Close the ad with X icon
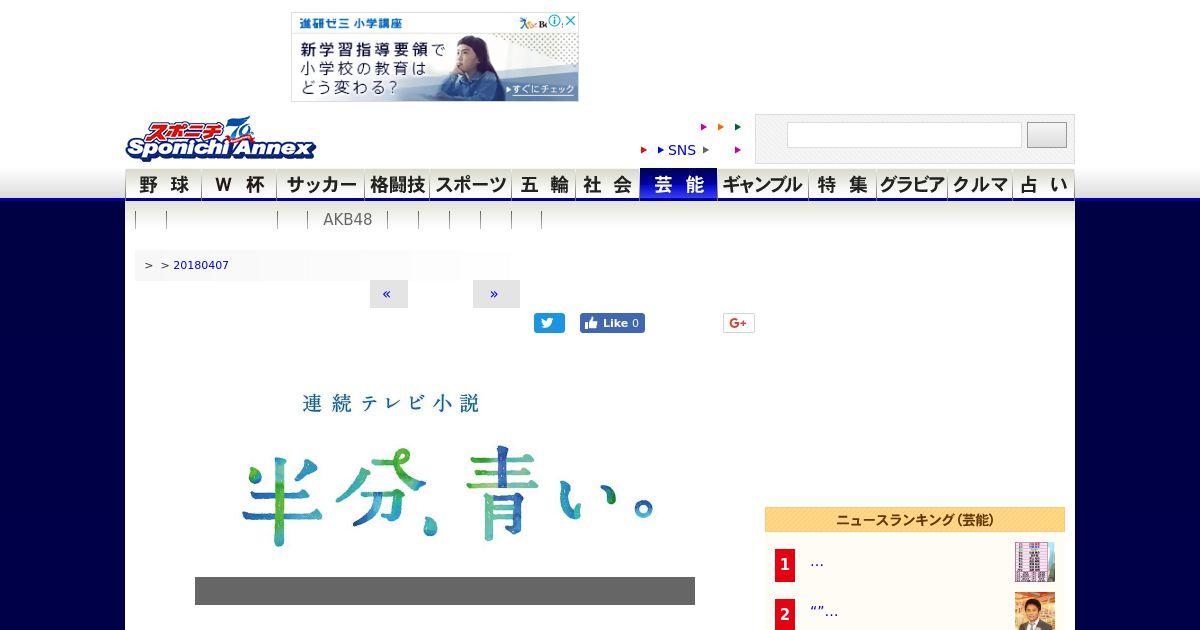The height and width of the screenshot is (630, 1200). 570,21
